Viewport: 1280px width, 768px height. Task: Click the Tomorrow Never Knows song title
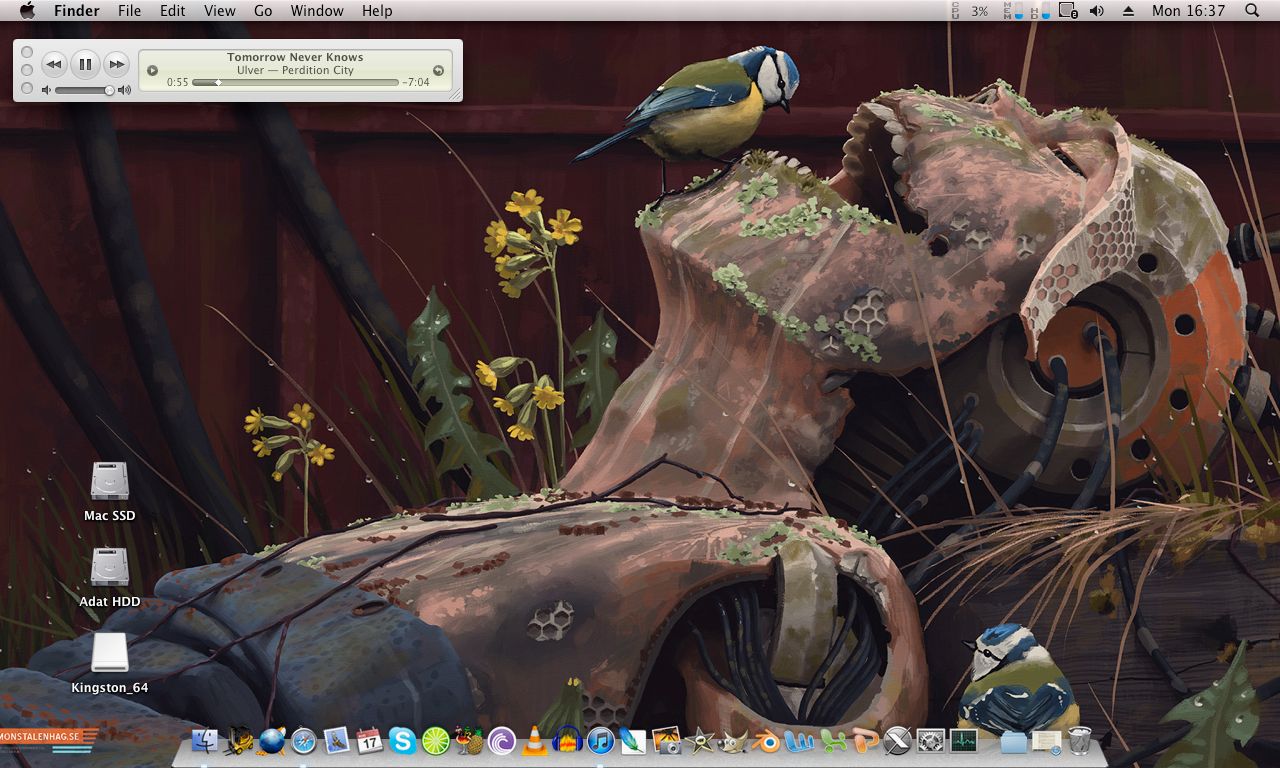pyautogui.click(x=295, y=57)
